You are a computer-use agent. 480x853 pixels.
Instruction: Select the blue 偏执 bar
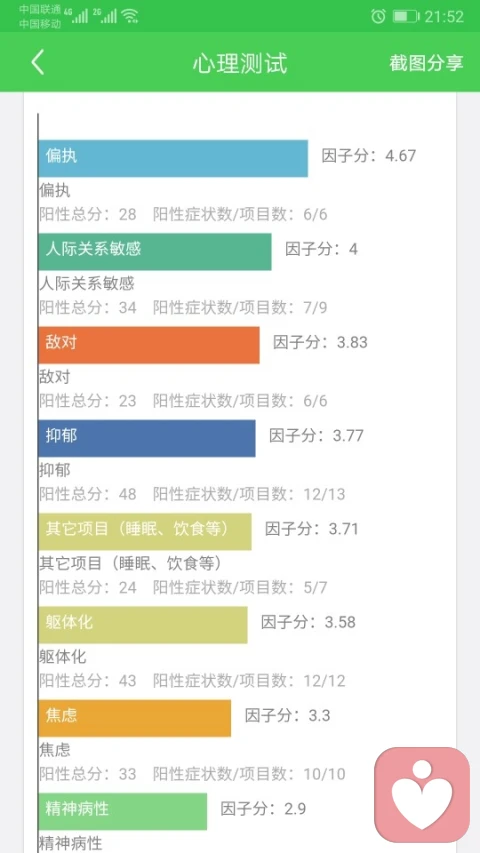tap(173, 158)
